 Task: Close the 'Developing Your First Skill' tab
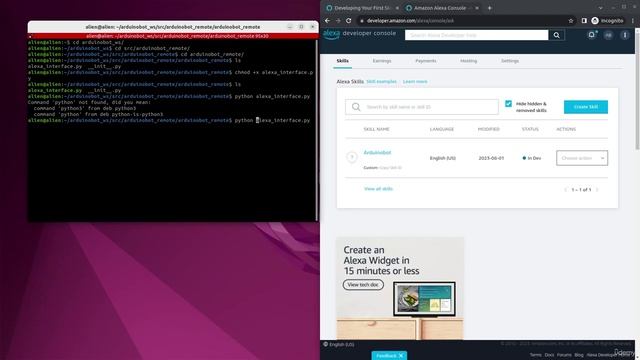[x=397, y=8]
